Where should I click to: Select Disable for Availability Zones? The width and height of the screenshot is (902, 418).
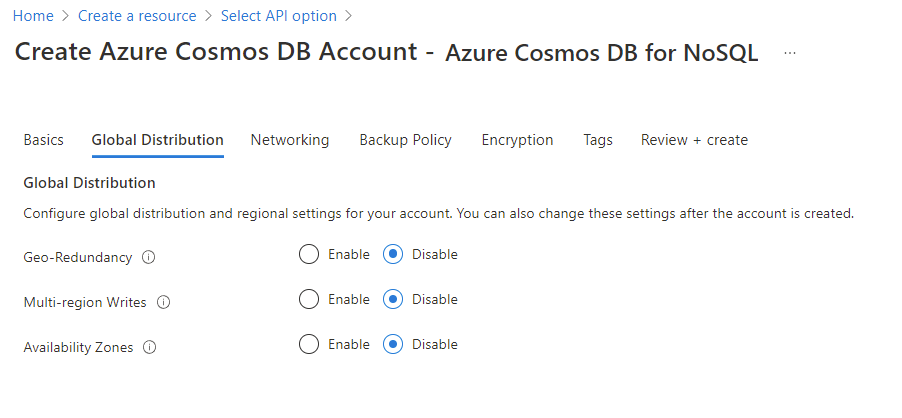(x=393, y=344)
